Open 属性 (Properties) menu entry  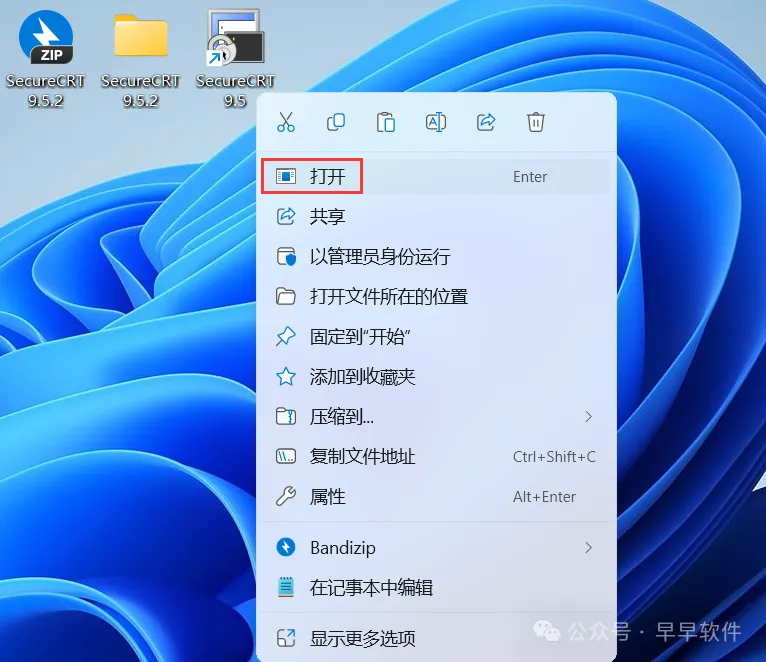(x=435, y=497)
